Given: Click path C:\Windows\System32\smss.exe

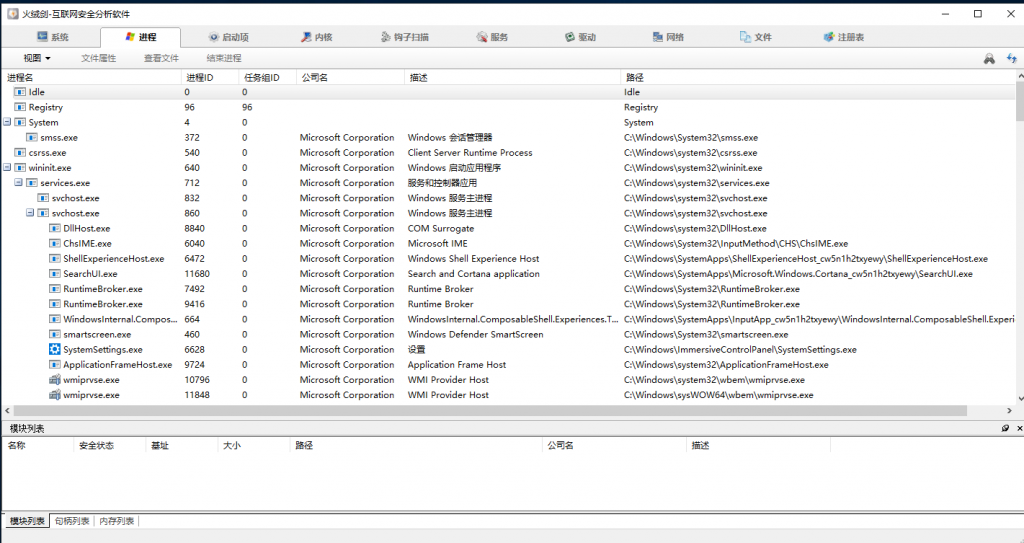Looking at the screenshot, I should pos(691,137).
